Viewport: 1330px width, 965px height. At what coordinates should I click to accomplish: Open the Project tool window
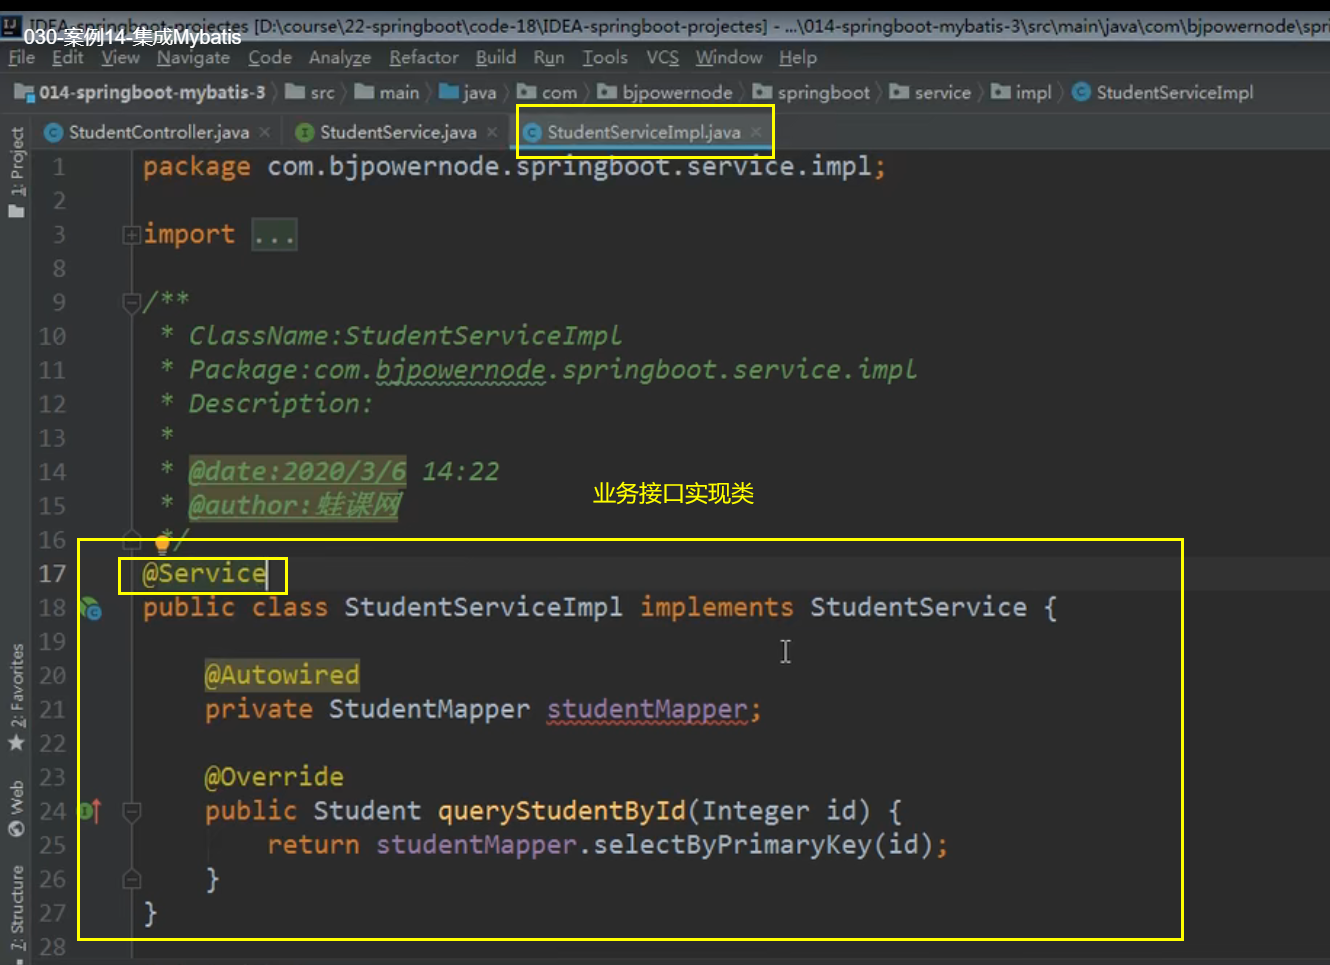[x=16, y=172]
